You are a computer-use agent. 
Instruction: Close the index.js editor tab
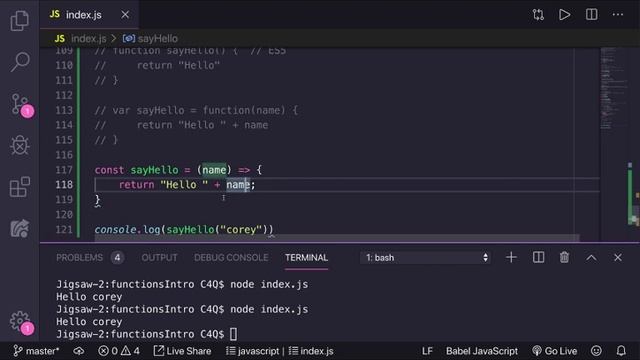[x=125, y=15]
